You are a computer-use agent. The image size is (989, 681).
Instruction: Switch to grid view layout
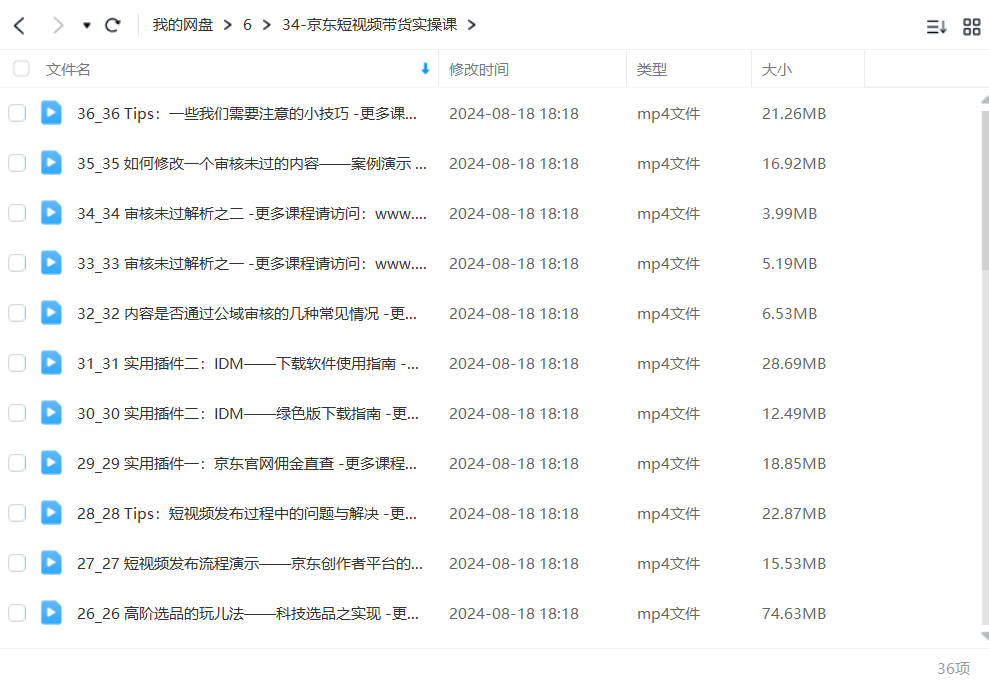point(971,26)
